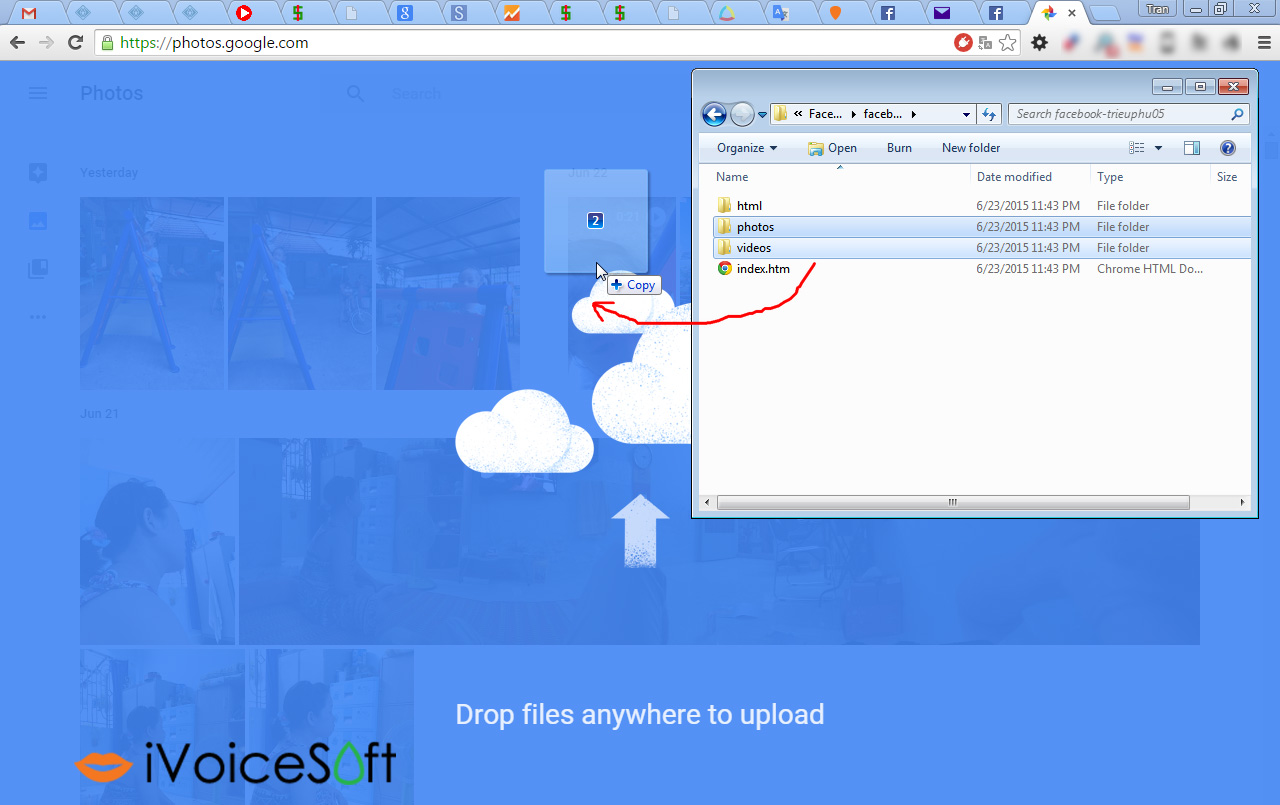Click Burn in the Explorer toolbar
The width and height of the screenshot is (1280, 805).
(899, 148)
